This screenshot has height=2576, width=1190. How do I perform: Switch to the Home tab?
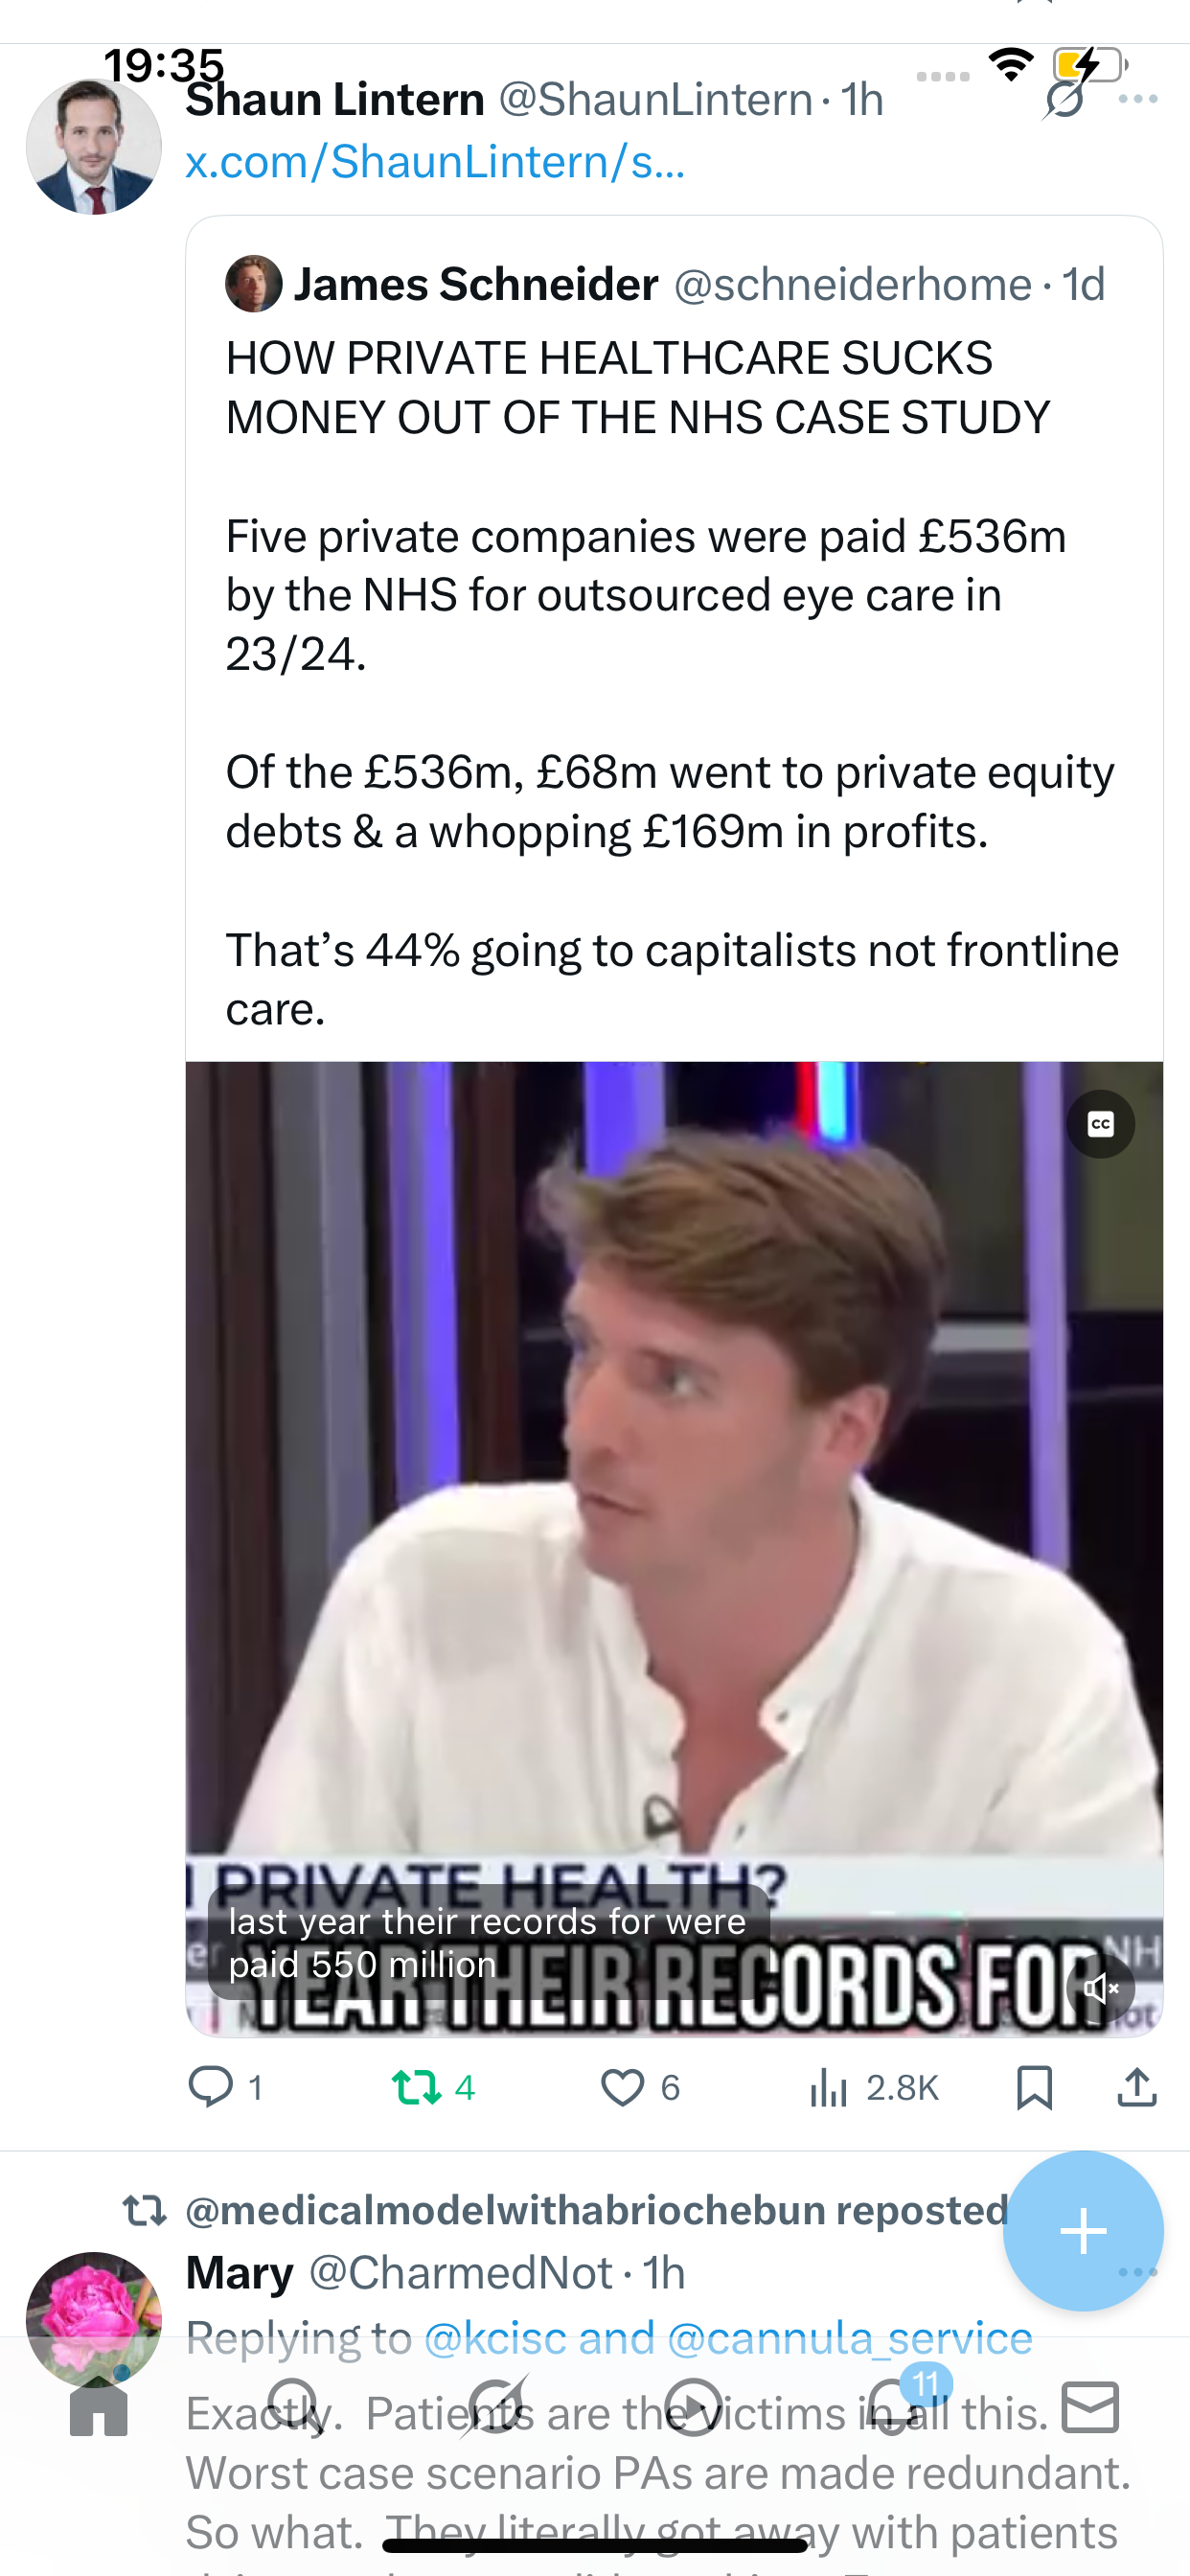tap(99, 2408)
